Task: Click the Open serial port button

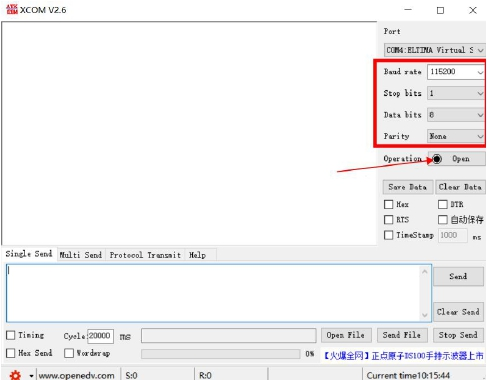Action: click(457, 159)
